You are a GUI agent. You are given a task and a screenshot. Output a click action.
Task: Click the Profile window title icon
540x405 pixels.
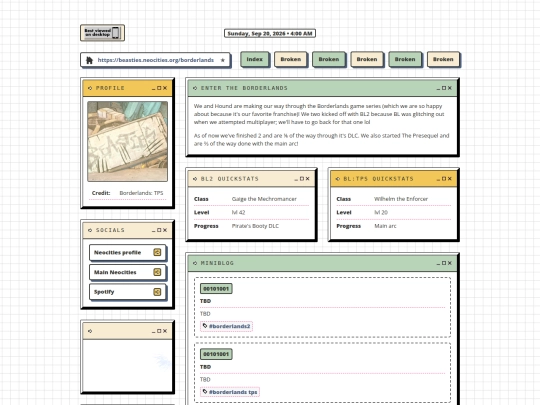90,88
